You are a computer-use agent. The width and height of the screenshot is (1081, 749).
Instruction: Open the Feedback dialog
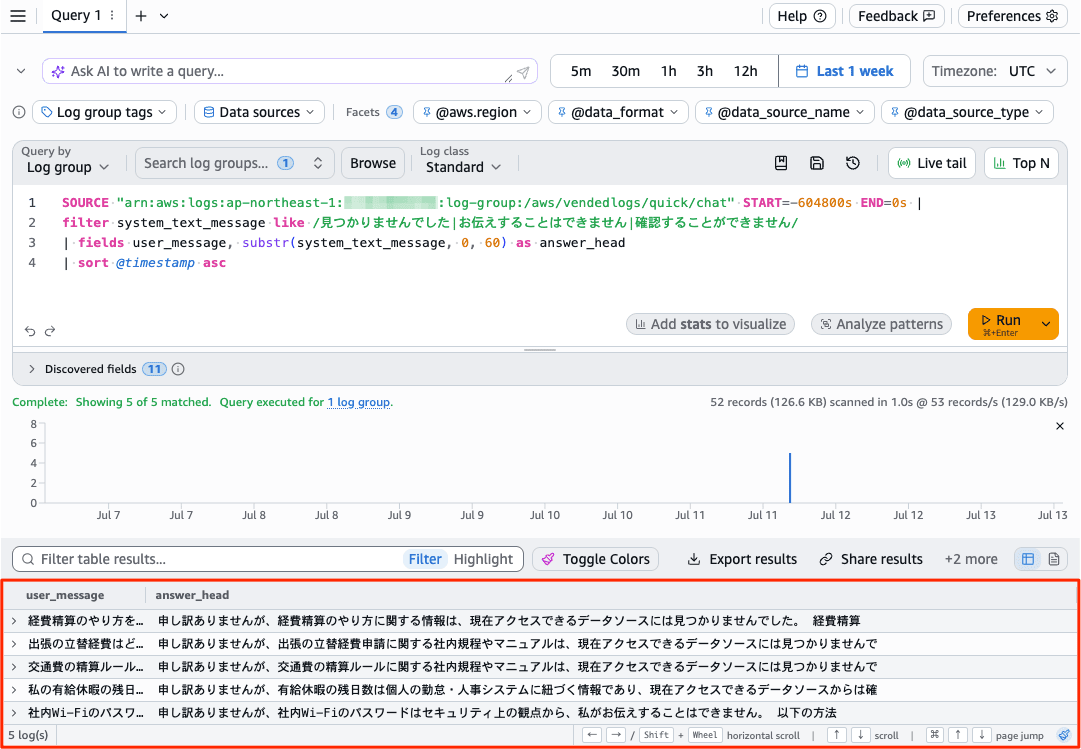pos(896,16)
